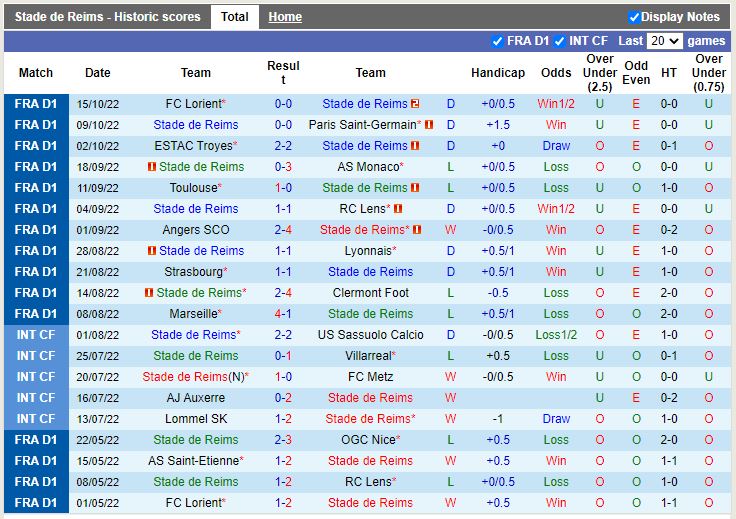Open FC Lorient team link dated 15/10/22
Viewport: 736px width, 519px height.
click(193, 104)
